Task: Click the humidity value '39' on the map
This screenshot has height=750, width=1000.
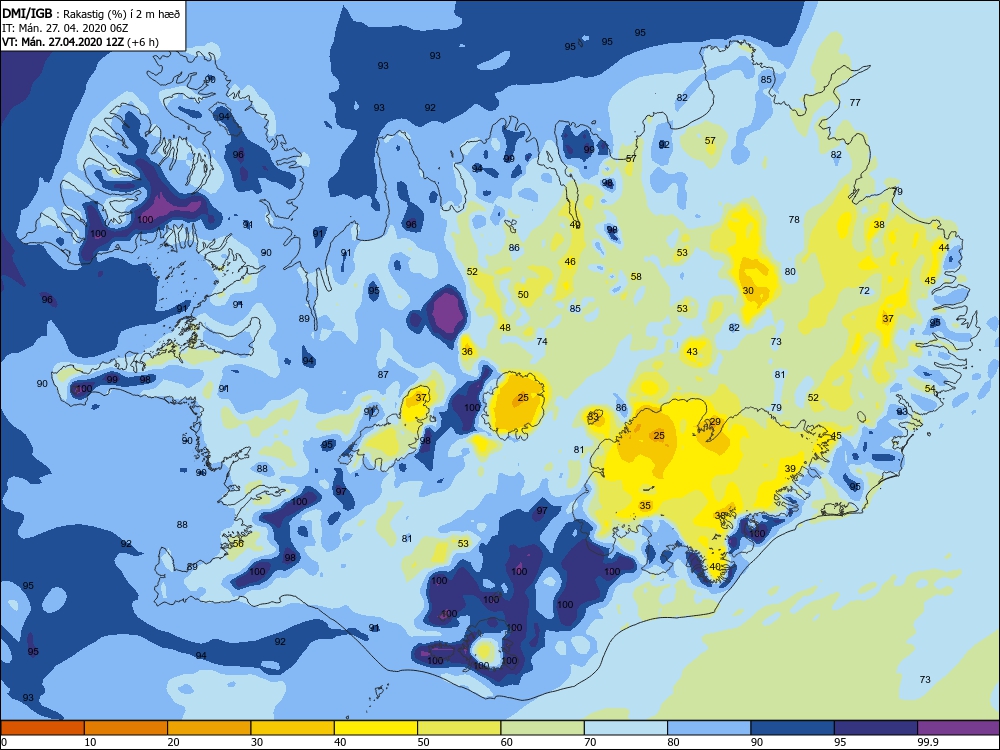Action: (790, 469)
